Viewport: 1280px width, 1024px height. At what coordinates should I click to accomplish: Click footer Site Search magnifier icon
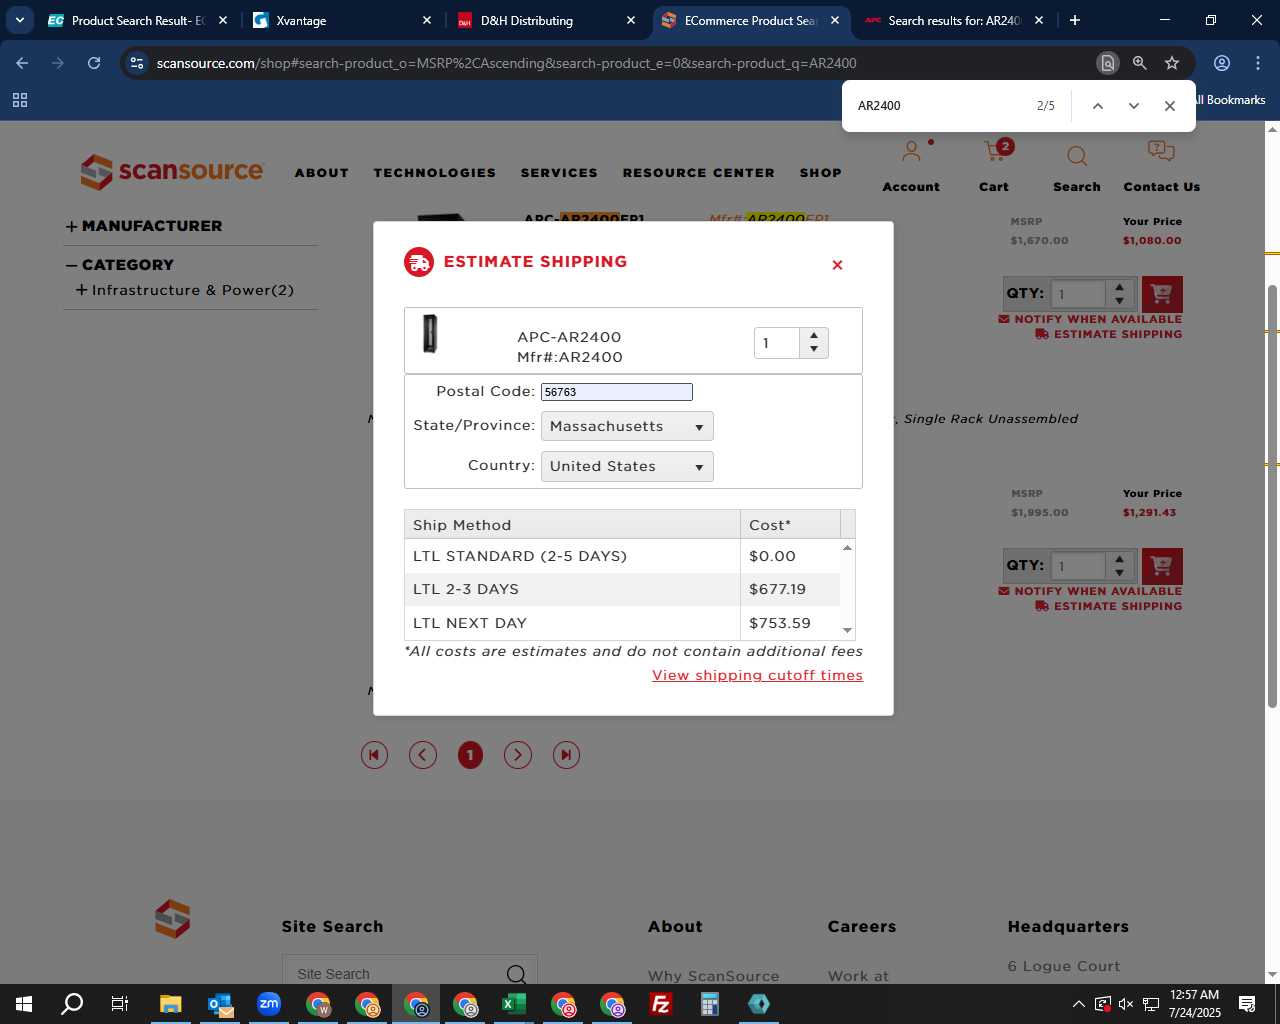point(516,974)
